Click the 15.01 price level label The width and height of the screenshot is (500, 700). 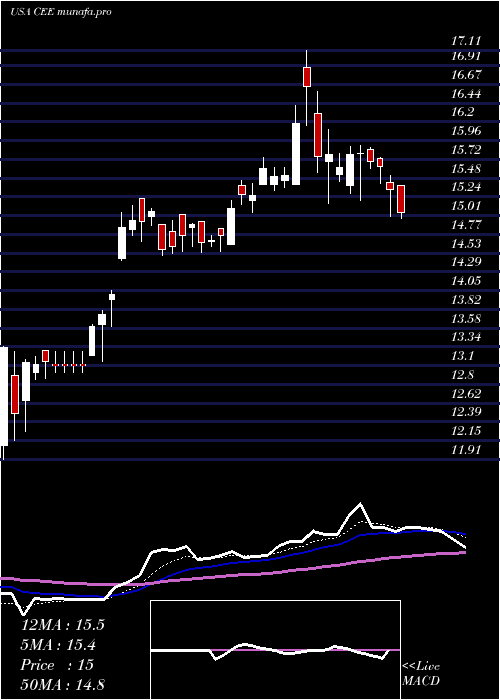point(466,206)
